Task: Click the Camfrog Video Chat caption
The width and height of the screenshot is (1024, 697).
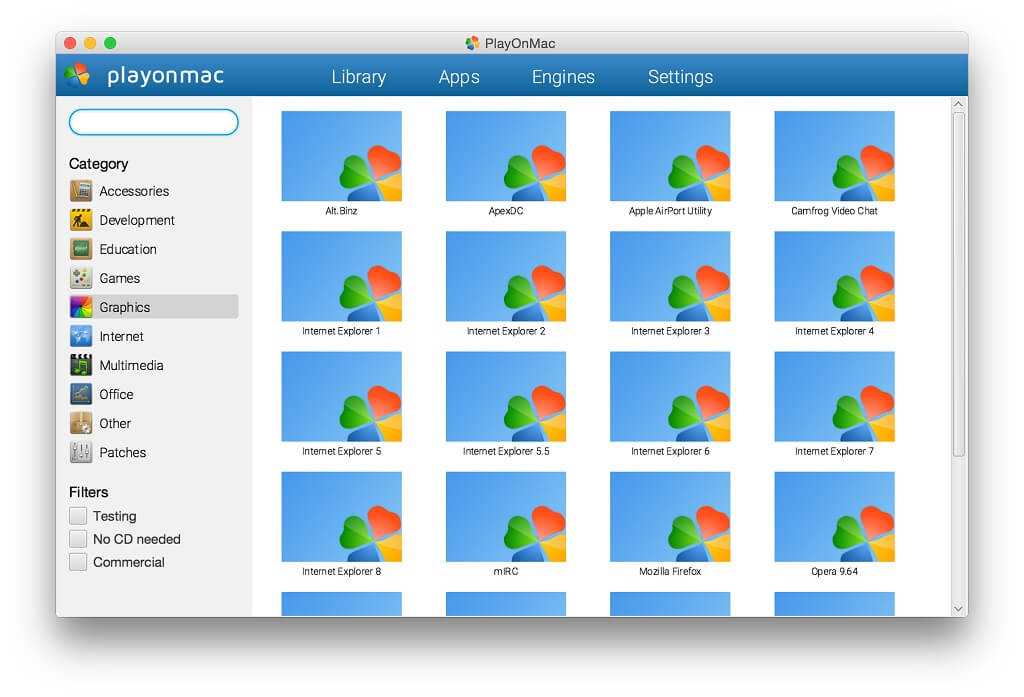Action: click(835, 210)
